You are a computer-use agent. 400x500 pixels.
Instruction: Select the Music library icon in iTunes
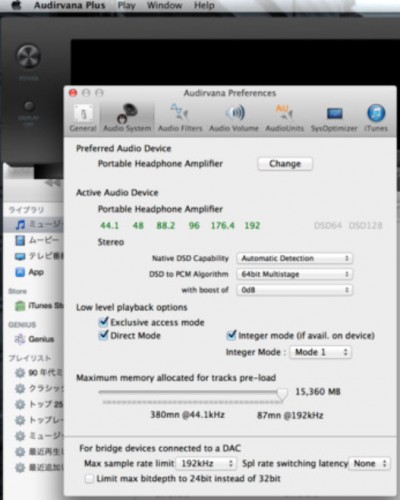point(21,224)
